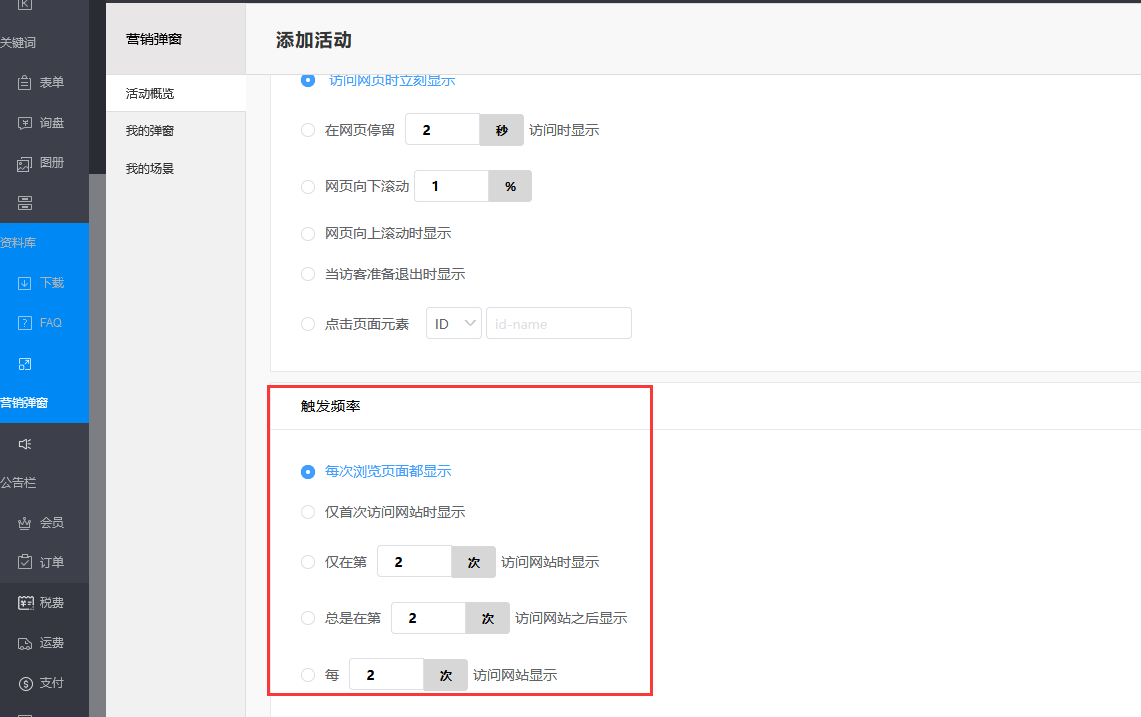Click the 询盘 inquiry icon
This screenshot has height=717, width=1141.
pos(26,123)
